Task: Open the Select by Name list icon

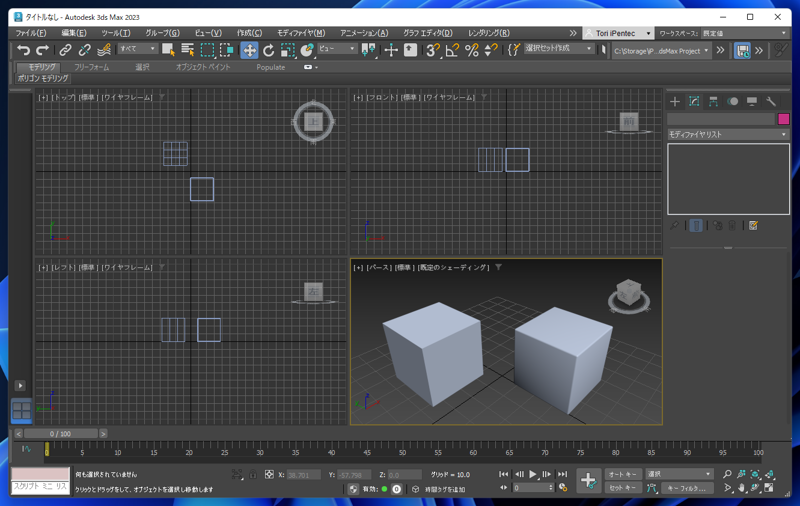Action: point(188,50)
